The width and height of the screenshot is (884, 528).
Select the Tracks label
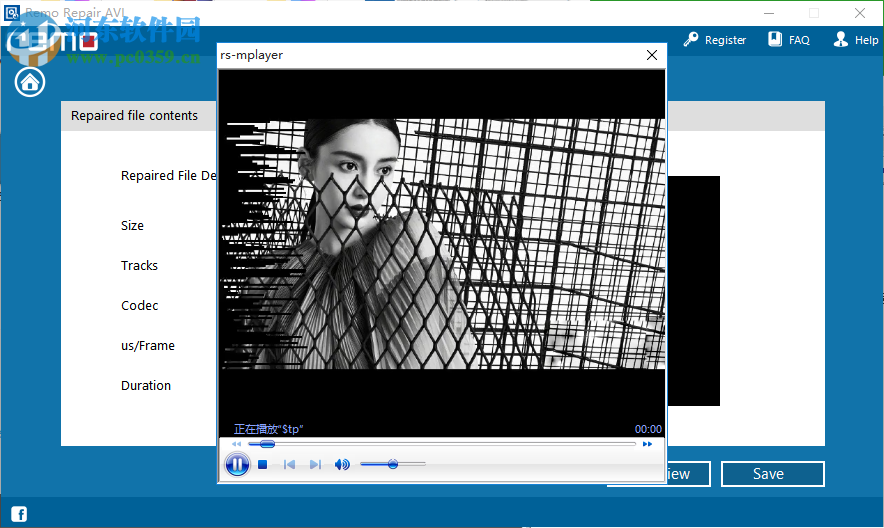(x=139, y=265)
